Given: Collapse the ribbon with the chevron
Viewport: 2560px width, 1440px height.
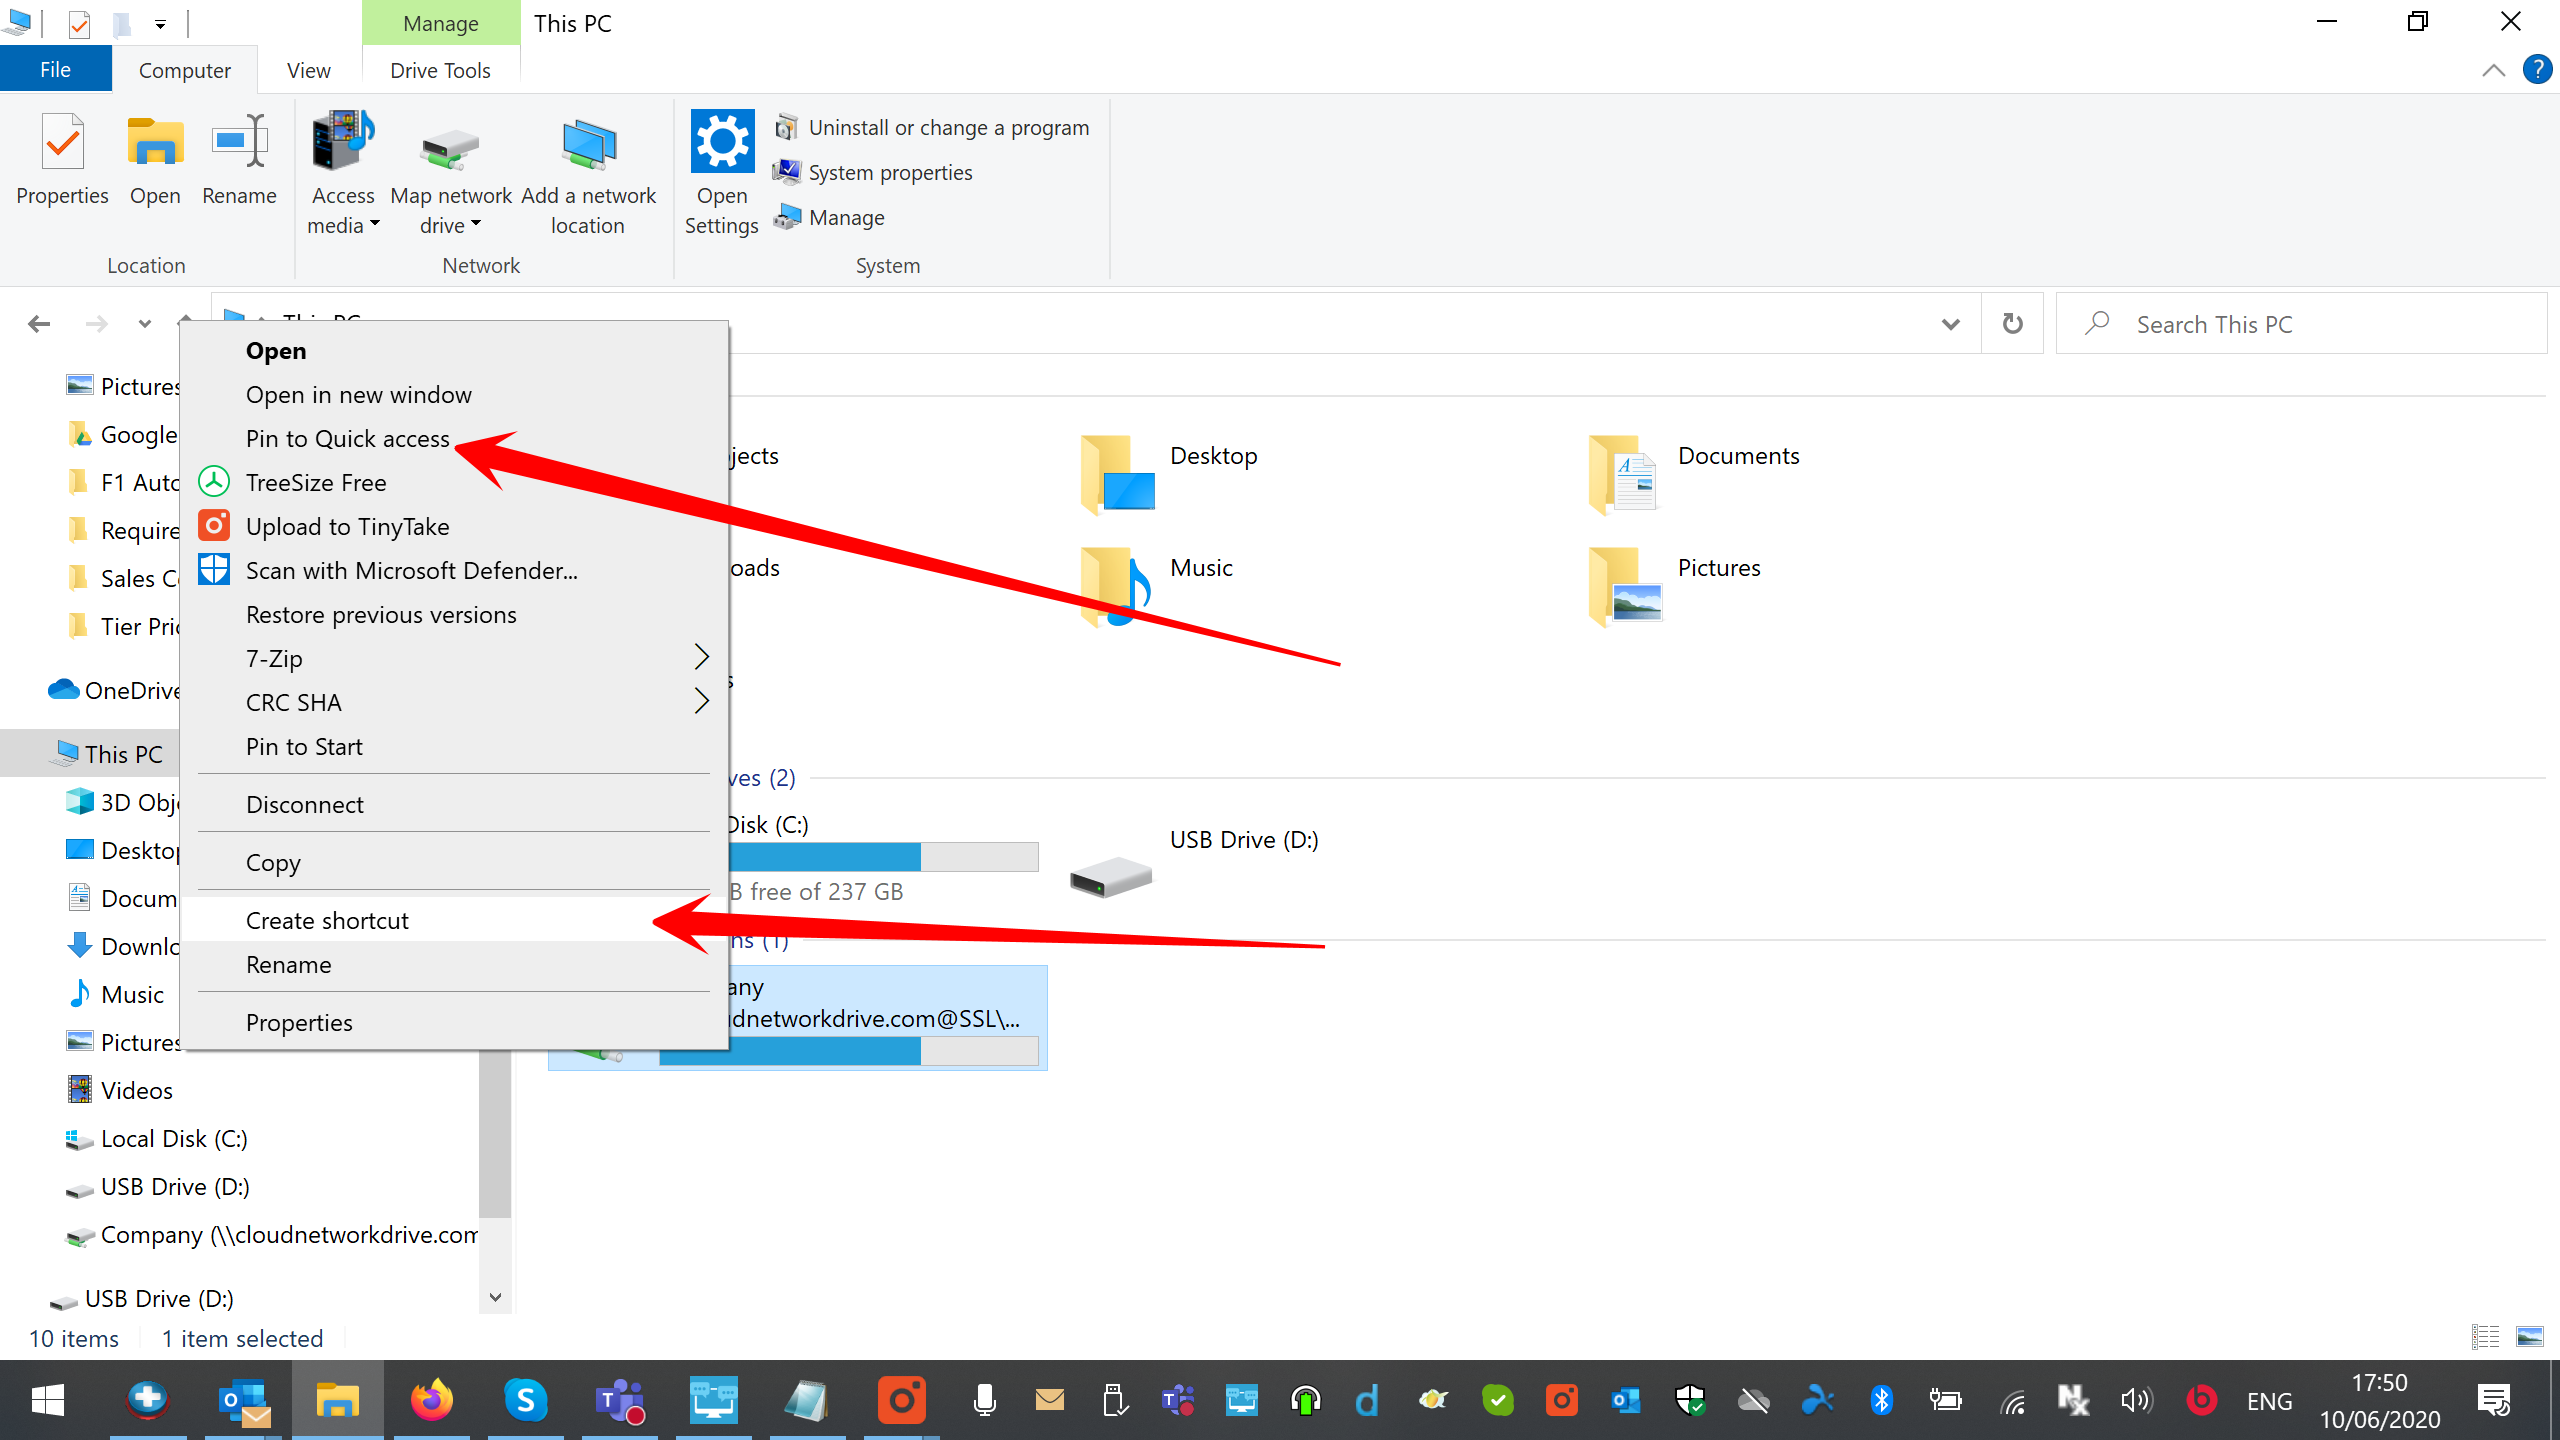Looking at the screenshot, I should [x=2493, y=70].
